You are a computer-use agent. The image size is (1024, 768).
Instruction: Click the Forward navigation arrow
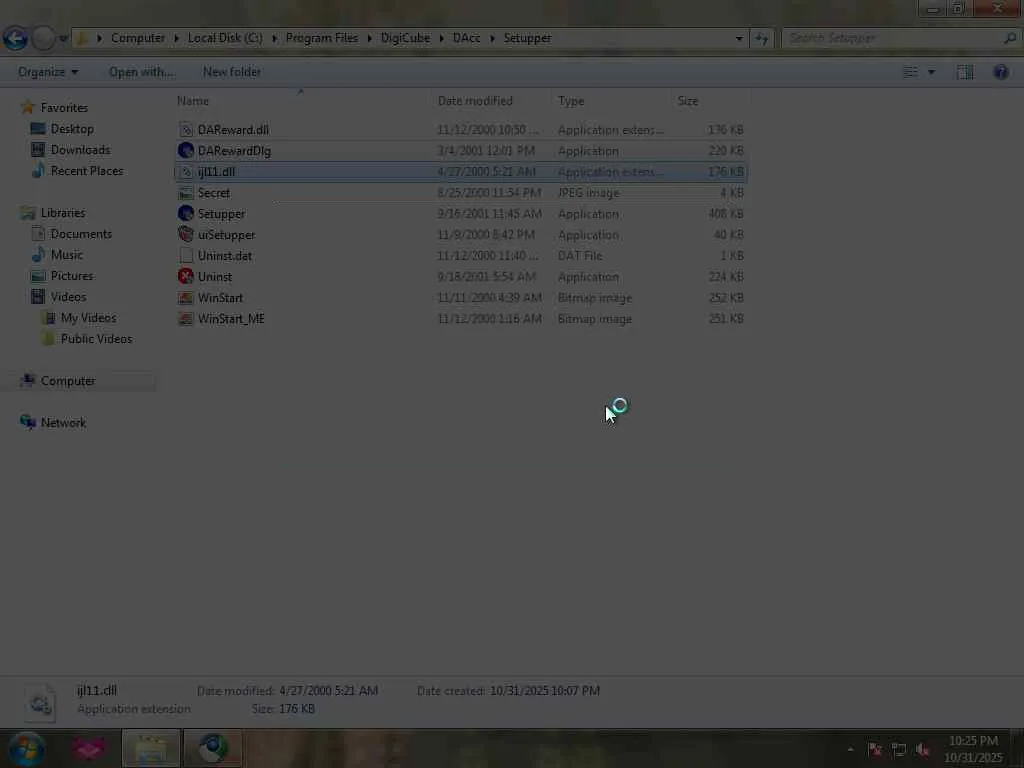pos(43,39)
